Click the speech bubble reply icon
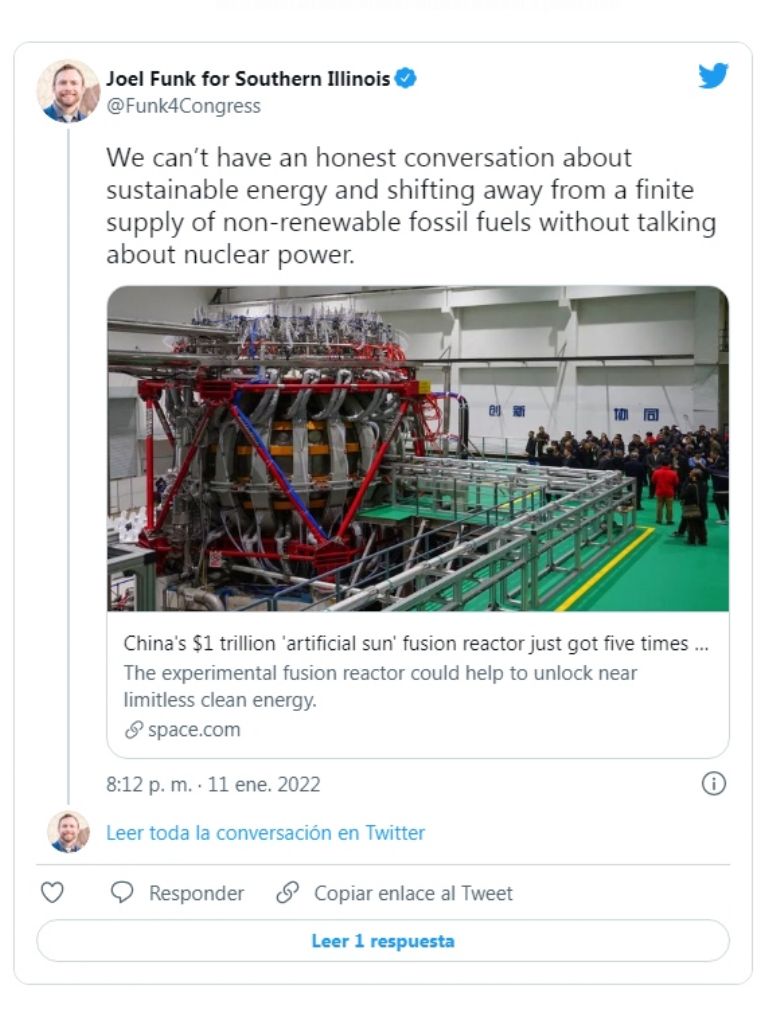The image size is (768, 1012). (x=122, y=892)
